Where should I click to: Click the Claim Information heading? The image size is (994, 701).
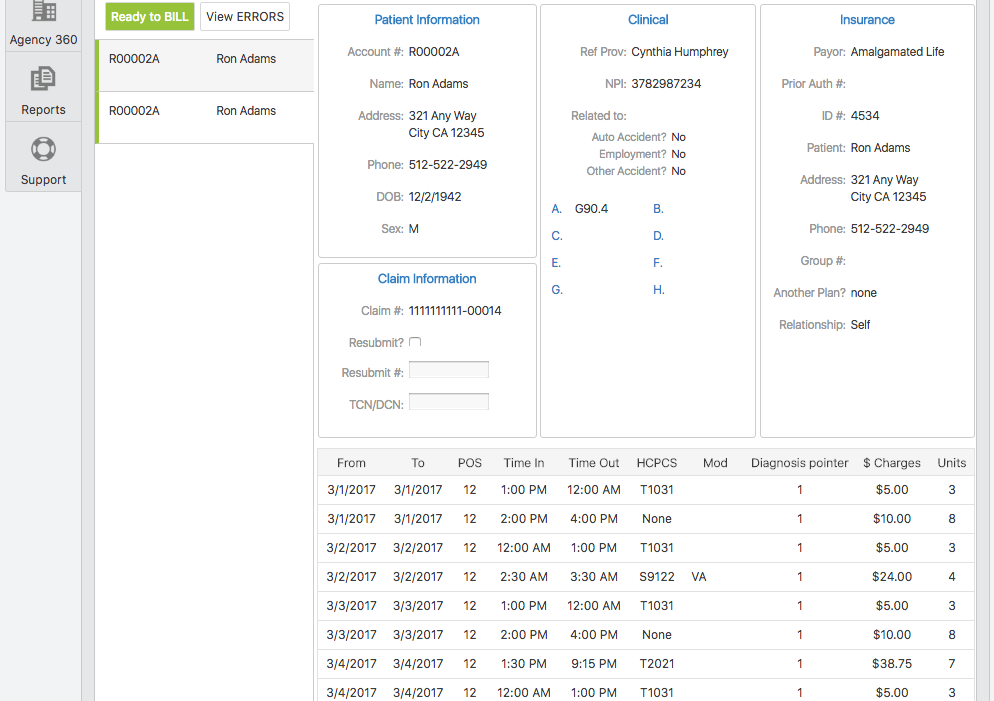click(x=427, y=279)
